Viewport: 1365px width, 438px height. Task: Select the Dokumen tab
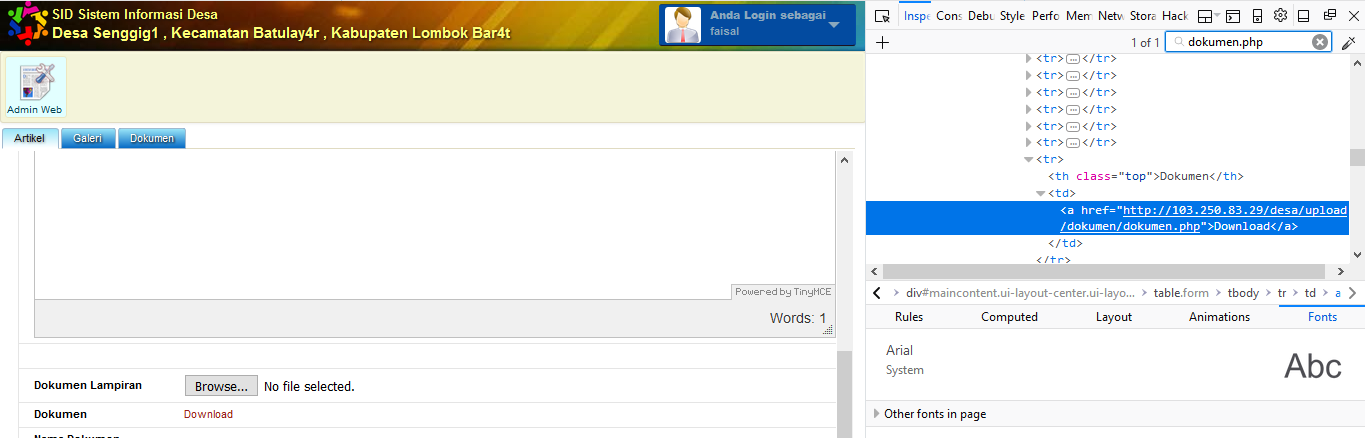click(152, 138)
